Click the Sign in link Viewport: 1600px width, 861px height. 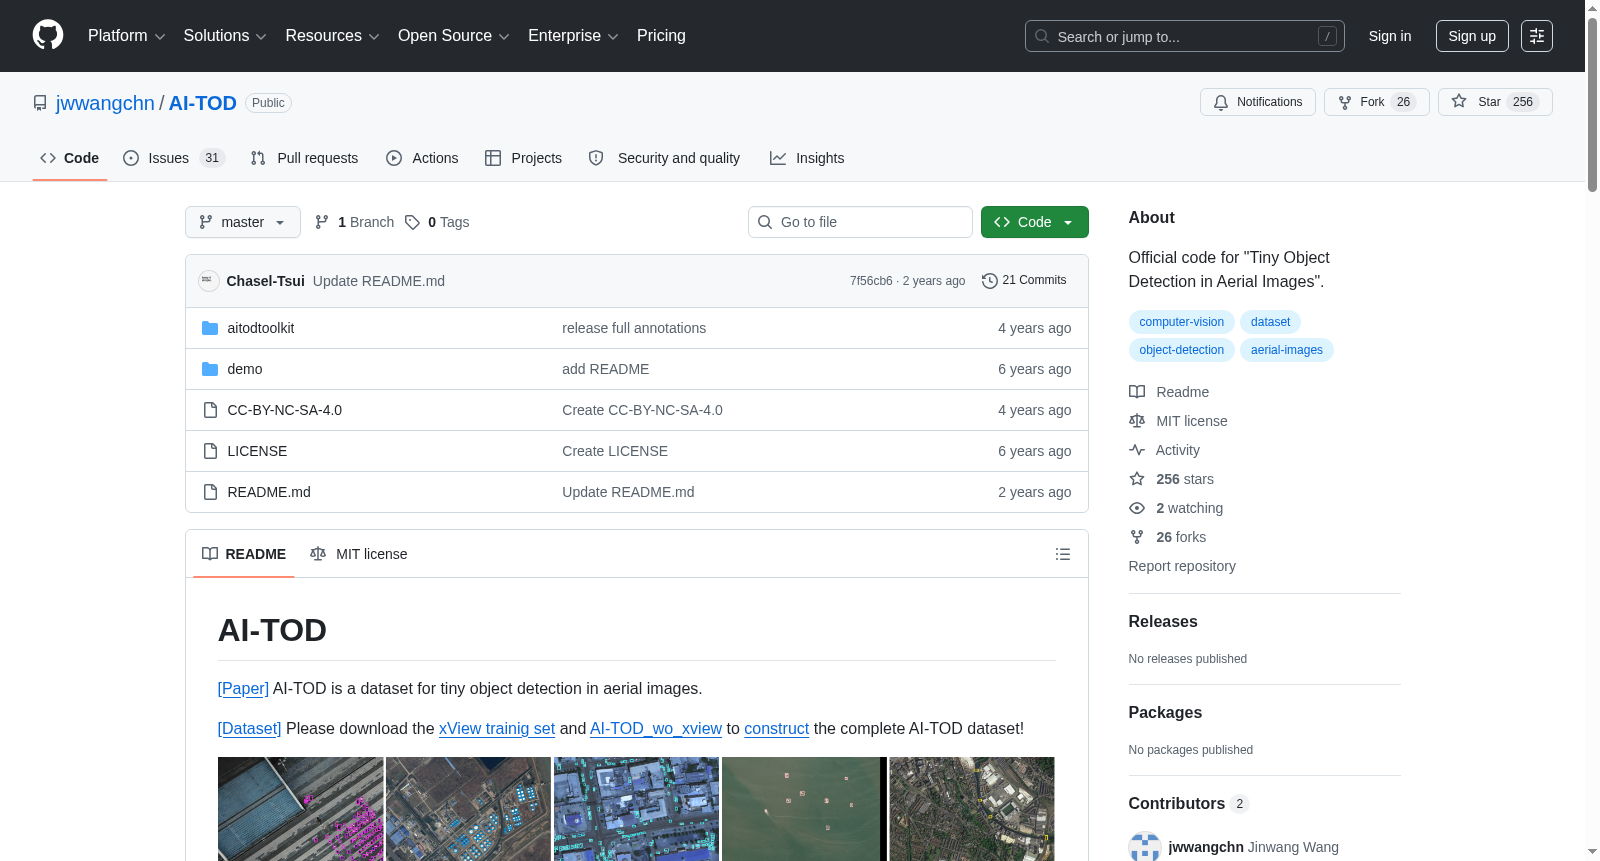point(1390,36)
